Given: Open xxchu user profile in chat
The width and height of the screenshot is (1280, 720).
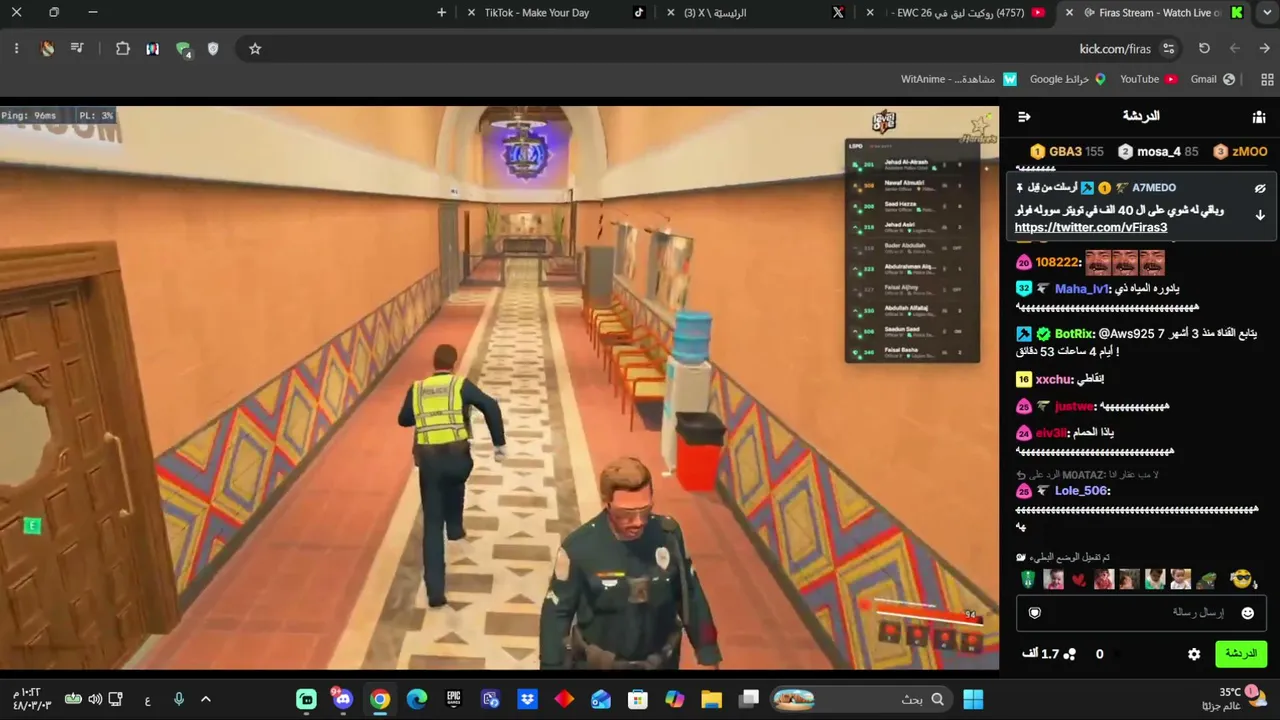Looking at the screenshot, I should click(x=1054, y=380).
